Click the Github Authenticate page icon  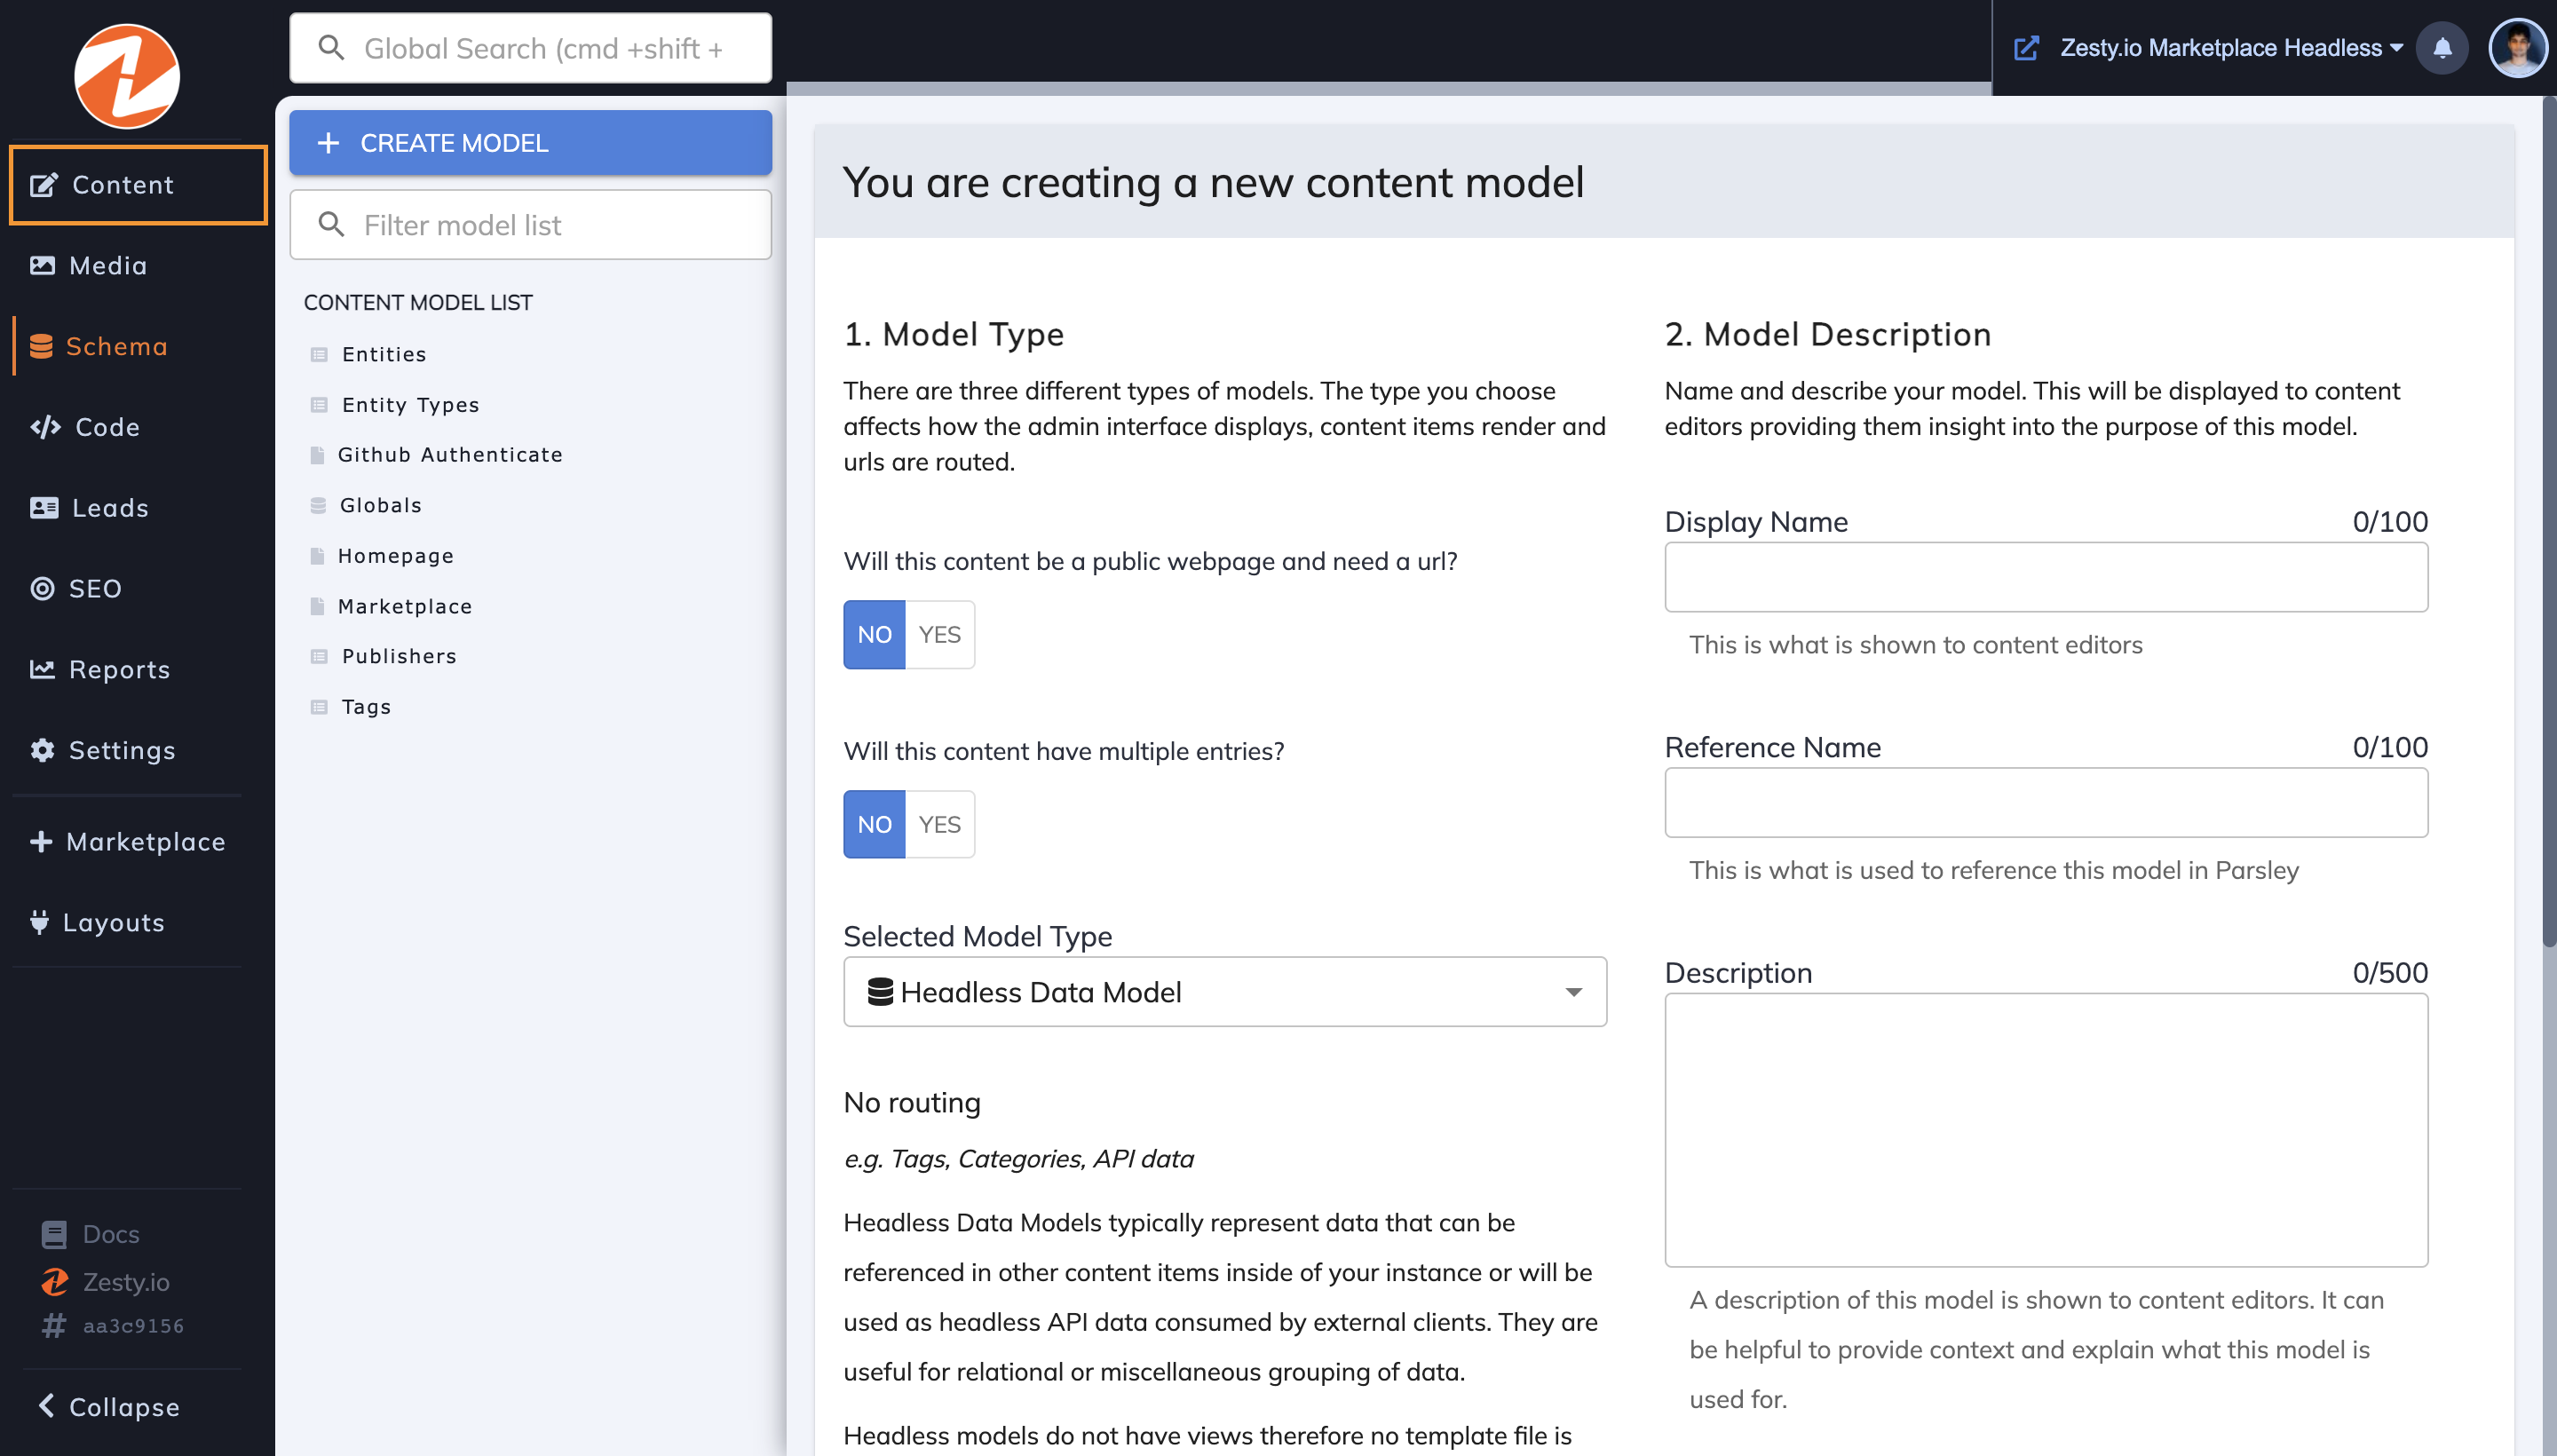pos(317,455)
